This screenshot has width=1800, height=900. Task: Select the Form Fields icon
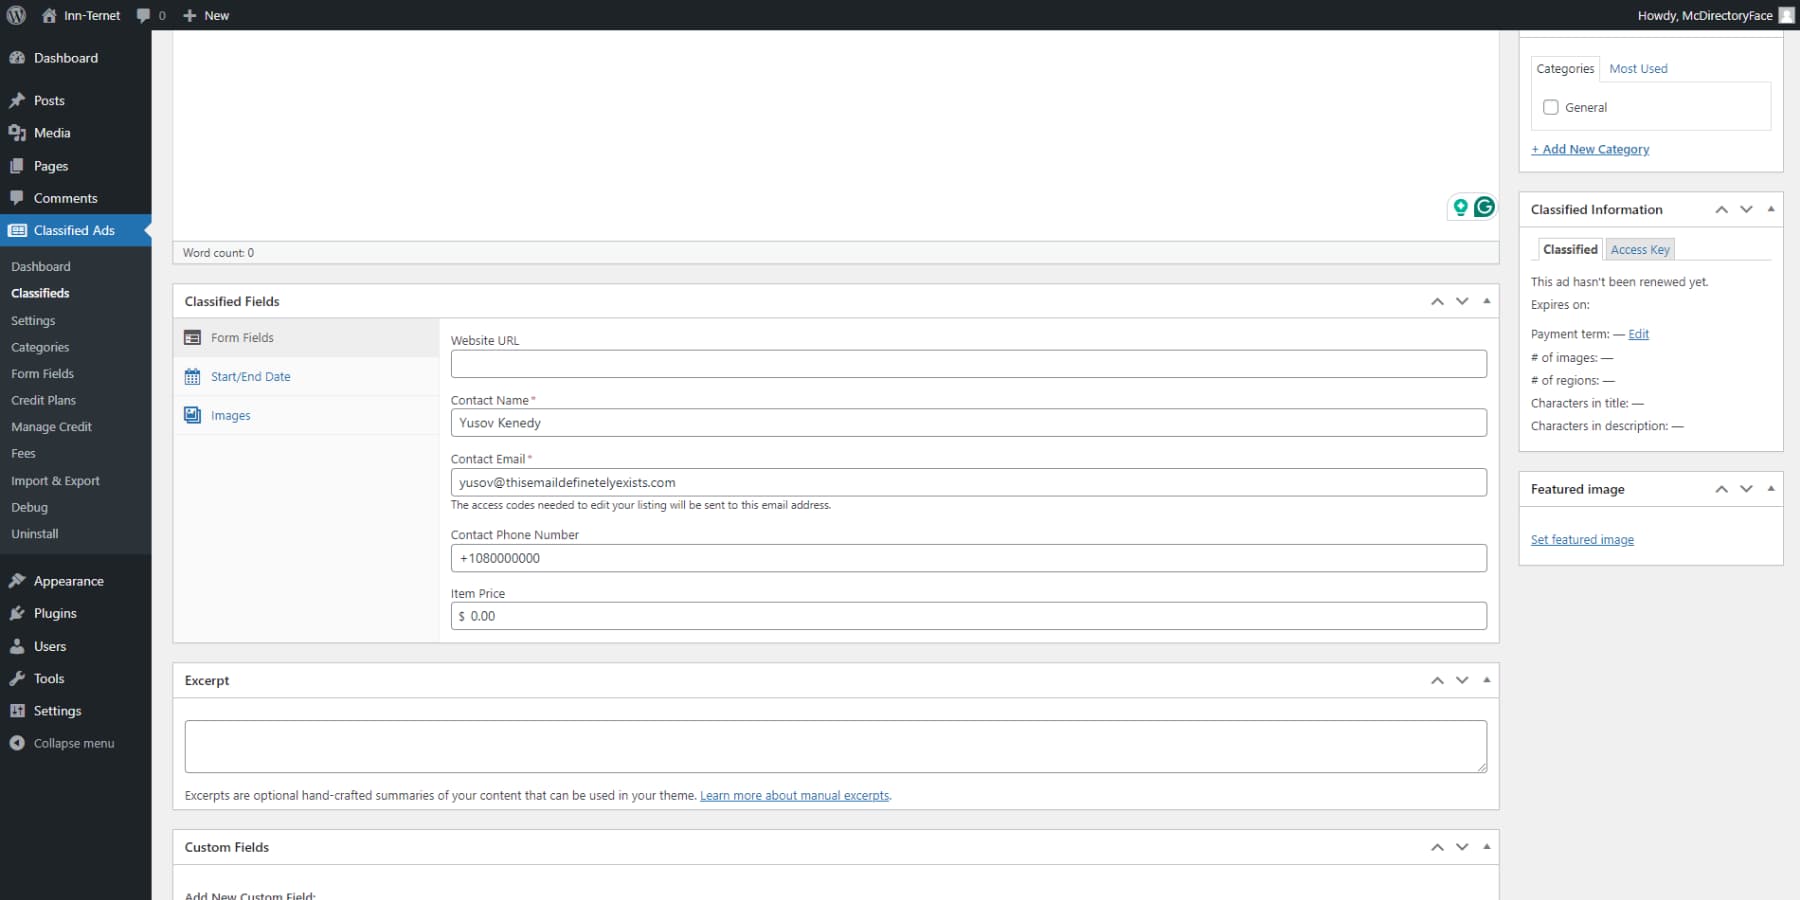[192, 337]
